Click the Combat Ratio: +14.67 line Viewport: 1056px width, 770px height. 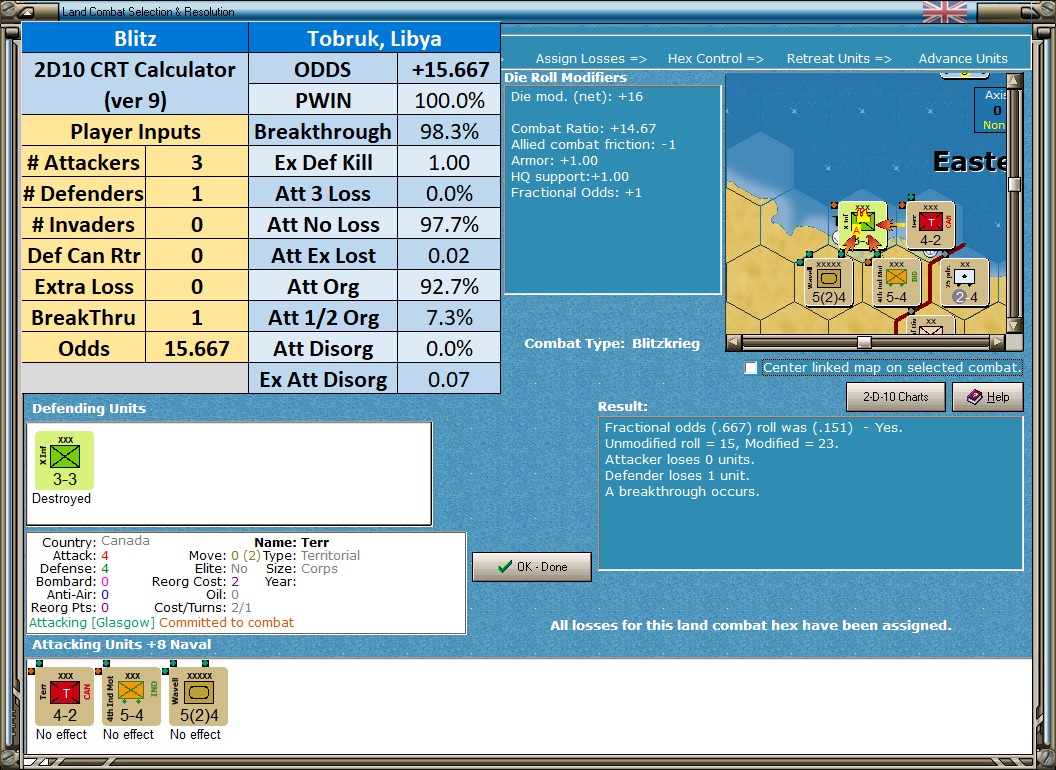pyautogui.click(x=583, y=128)
